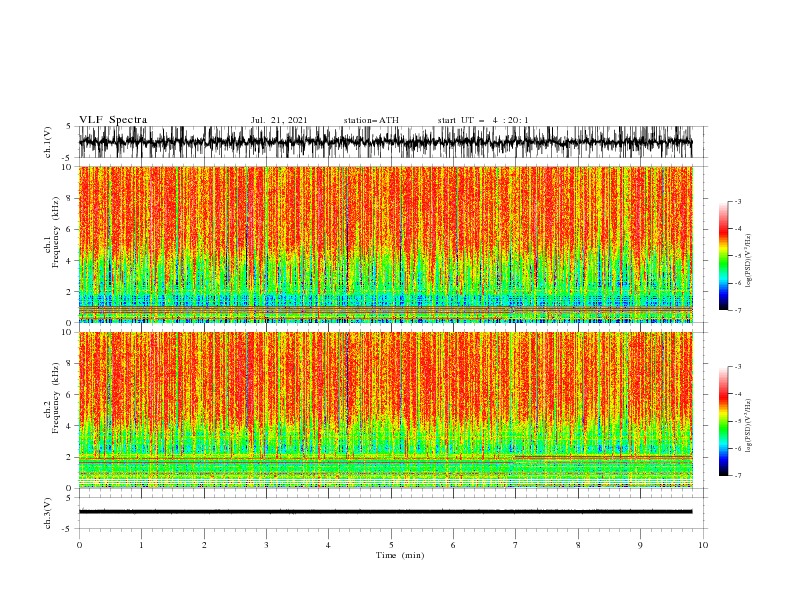Click the ch.3 waveform trace panel
The image size is (792, 612).
[392, 513]
